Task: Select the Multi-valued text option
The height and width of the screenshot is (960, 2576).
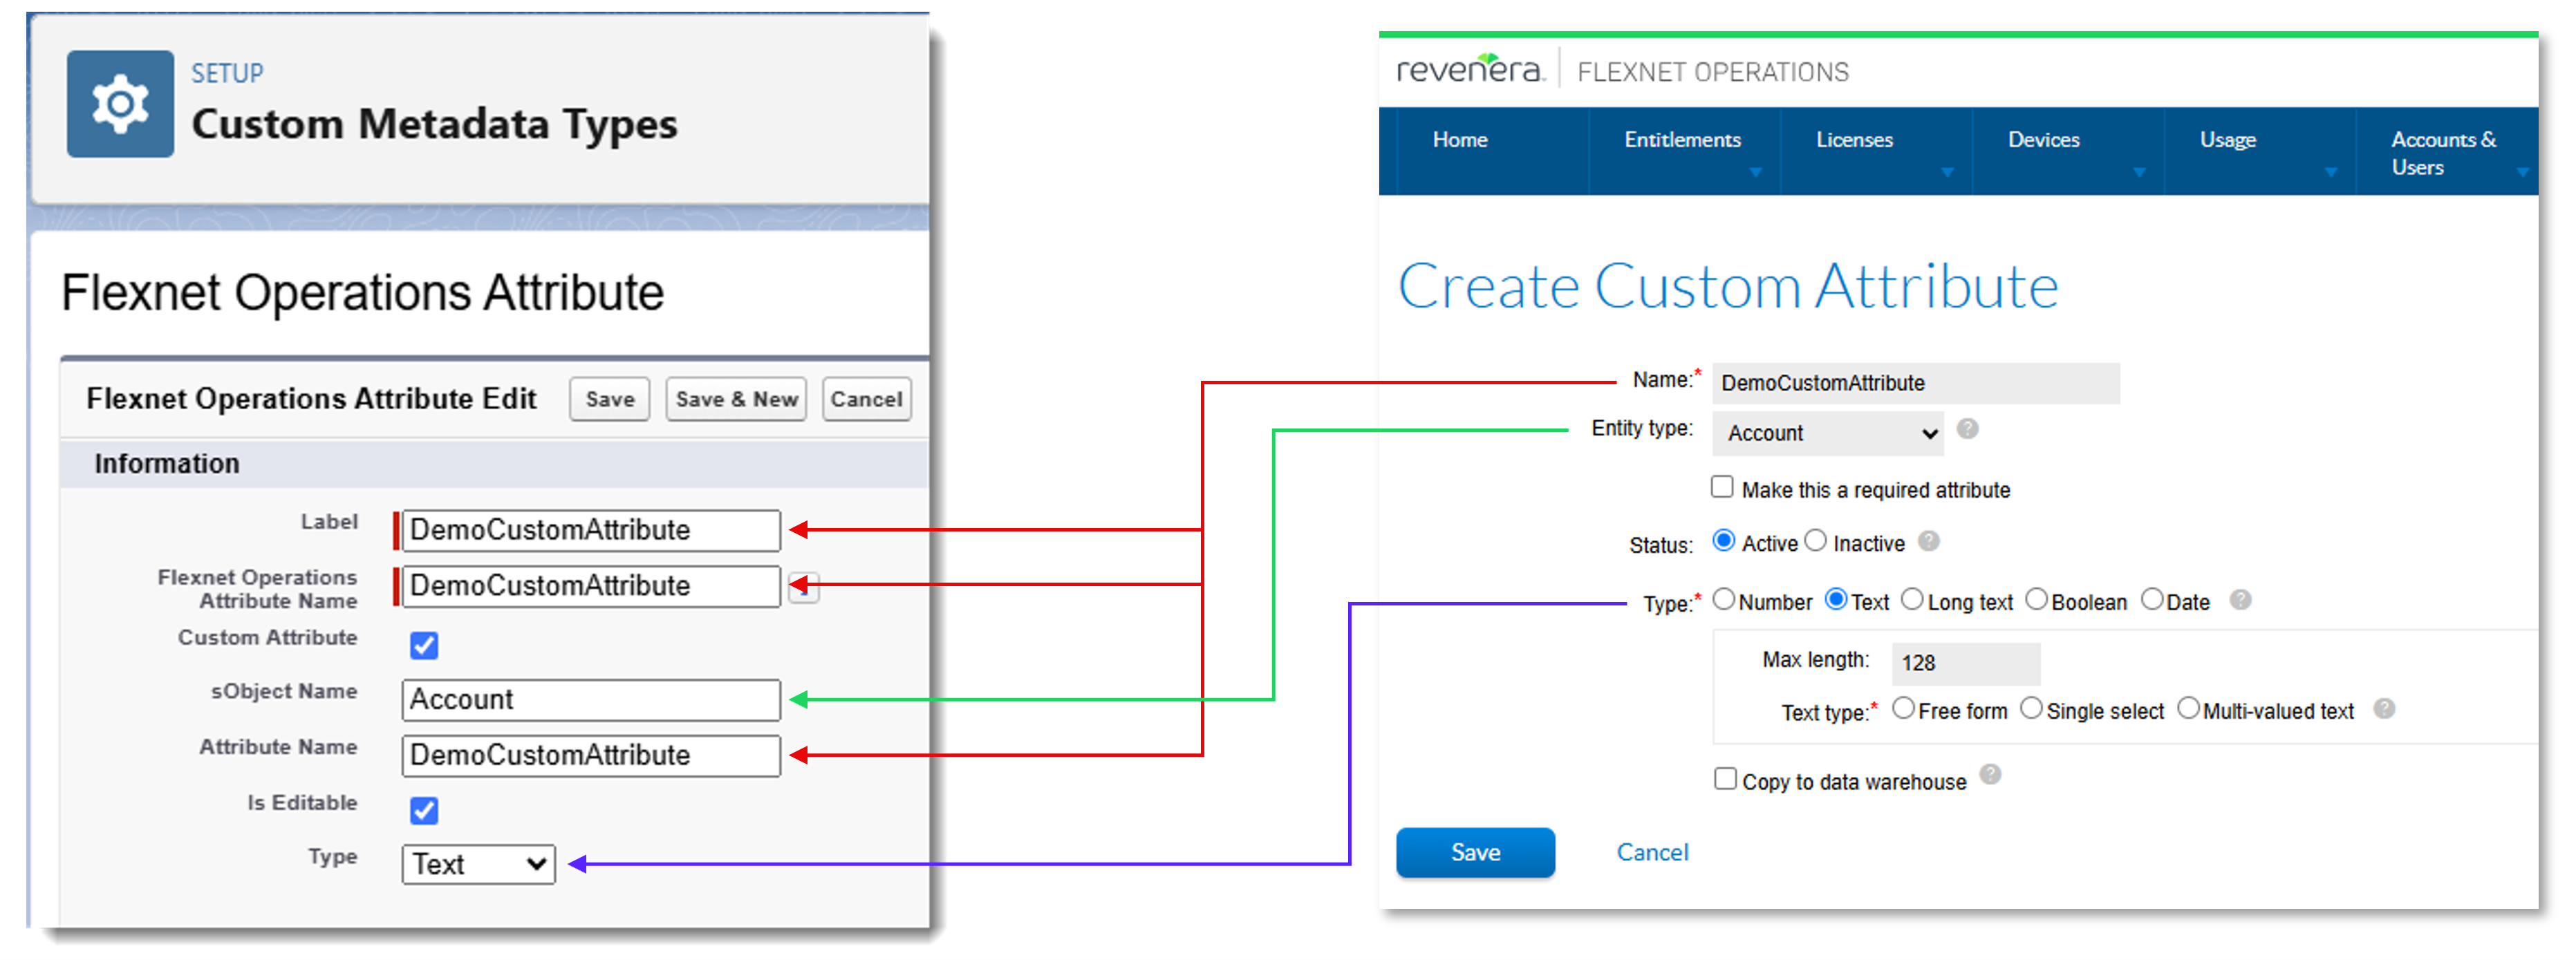Action: [x=2188, y=708]
